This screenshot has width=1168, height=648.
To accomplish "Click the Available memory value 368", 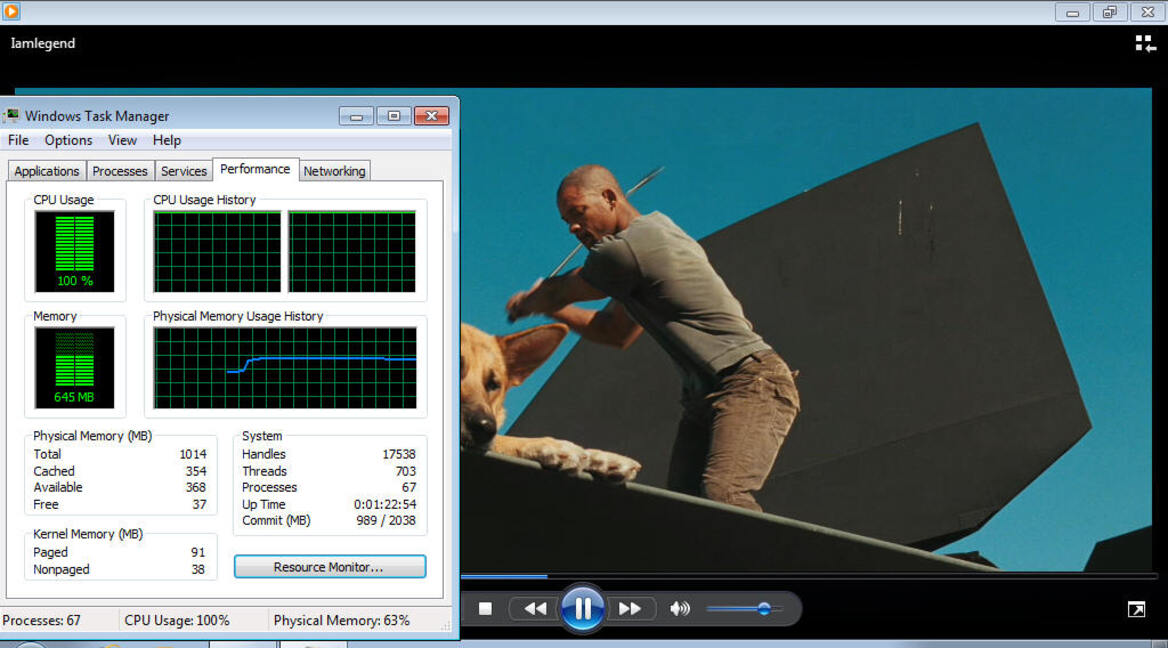I will coord(196,488).
